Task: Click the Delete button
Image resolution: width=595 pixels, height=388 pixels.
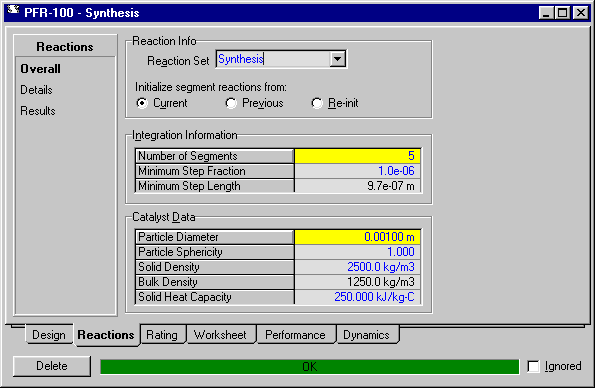Action: pyautogui.click(x=52, y=366)
